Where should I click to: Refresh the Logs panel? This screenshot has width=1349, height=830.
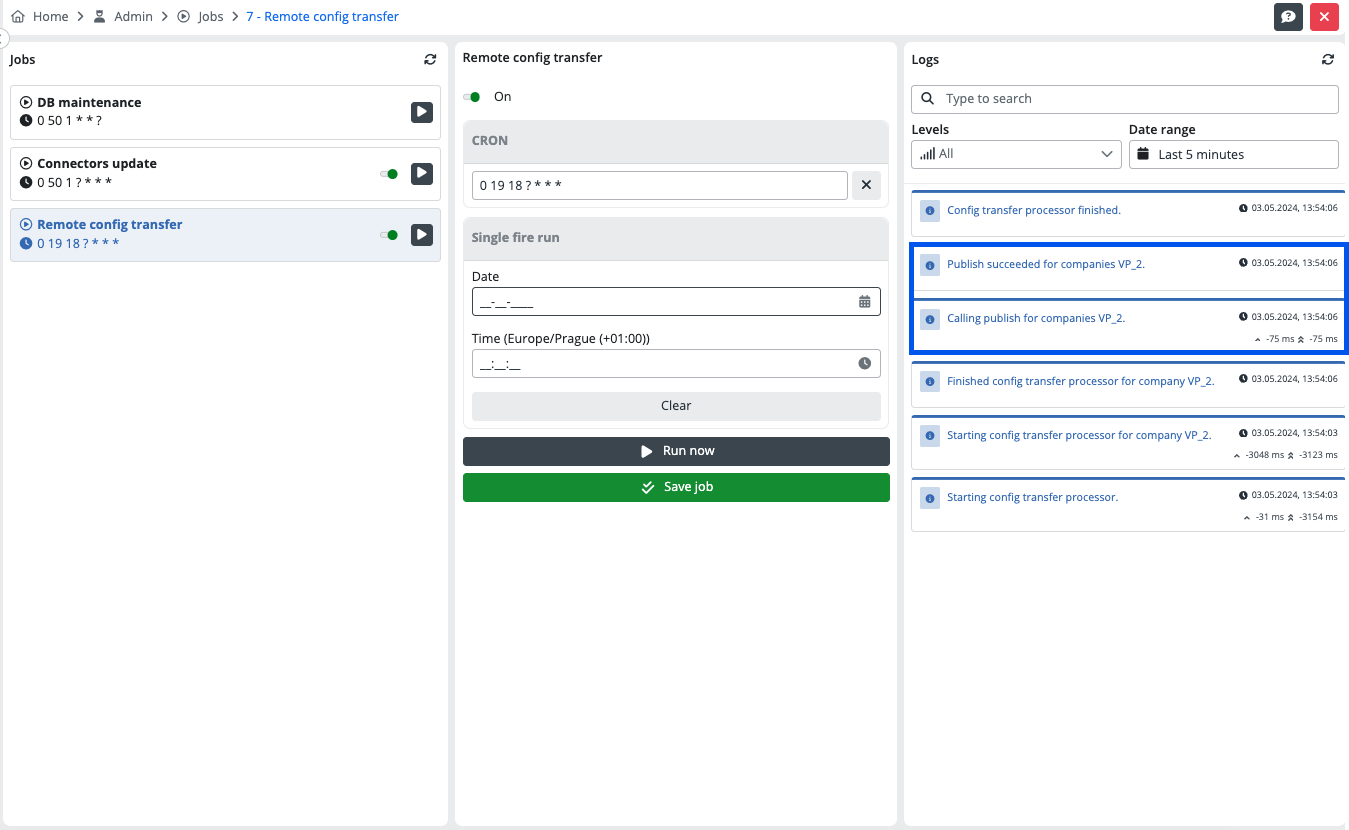pos(1328,60)
